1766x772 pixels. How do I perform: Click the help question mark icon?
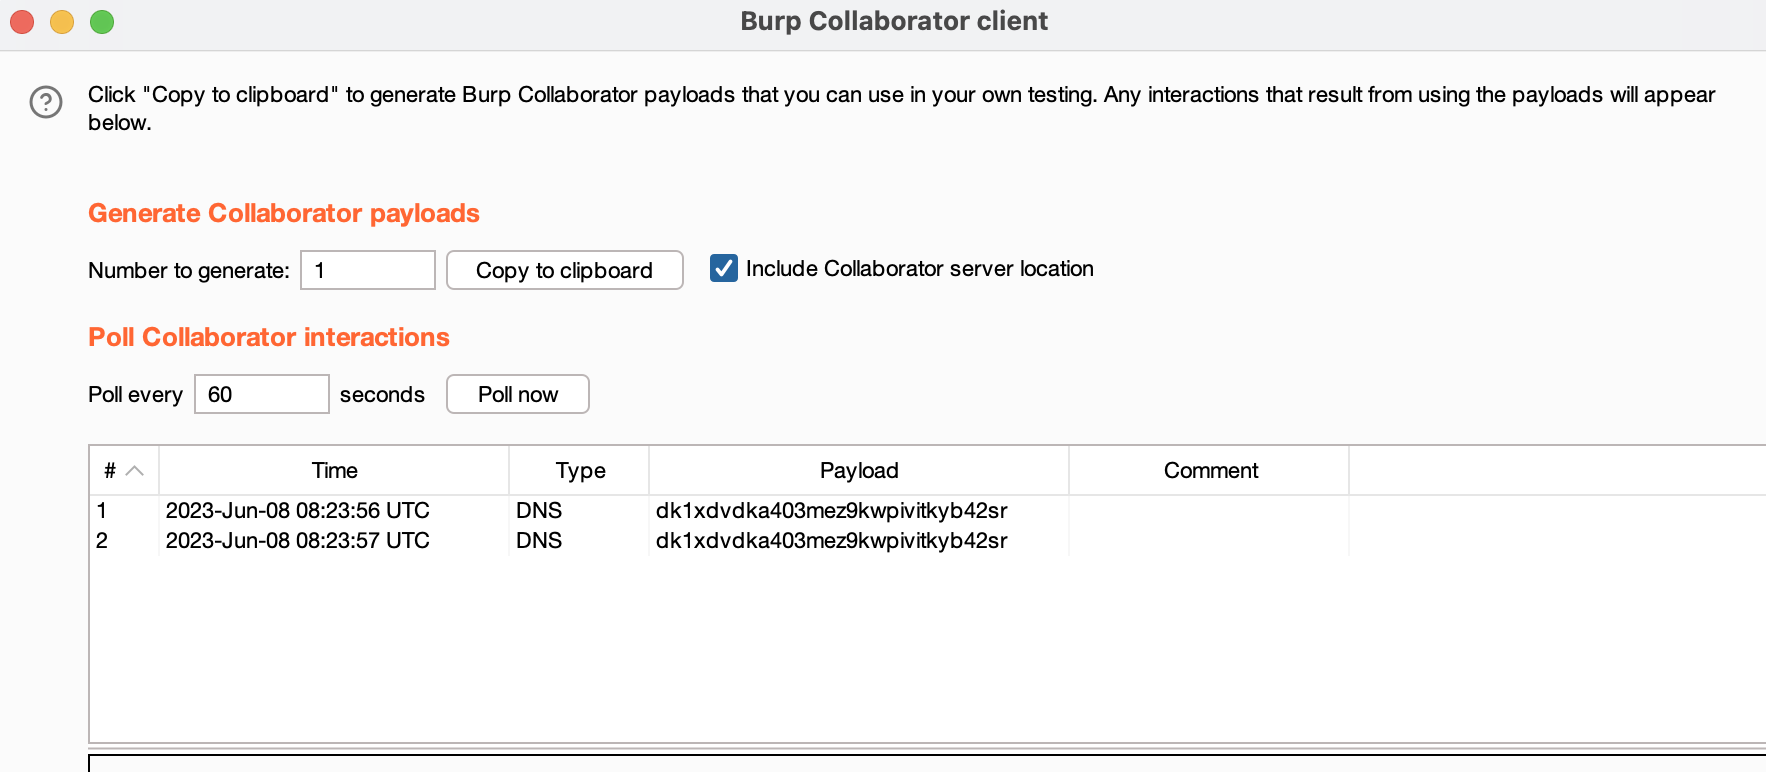point(46,102)
